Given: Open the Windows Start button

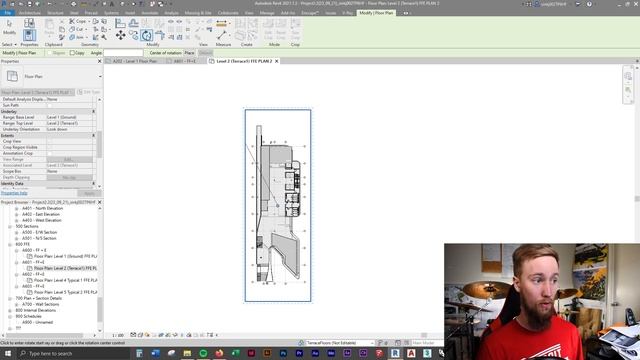Looking at the screenshot, I should (8, 353).
